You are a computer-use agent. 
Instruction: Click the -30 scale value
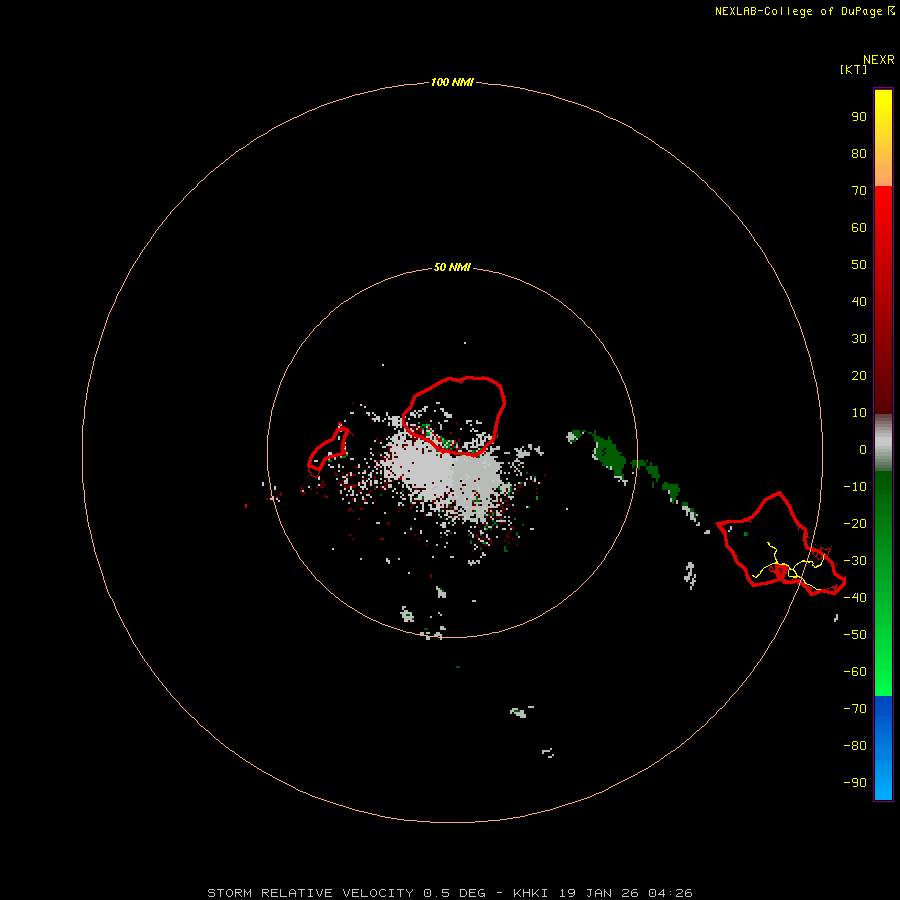click(855, 561)
